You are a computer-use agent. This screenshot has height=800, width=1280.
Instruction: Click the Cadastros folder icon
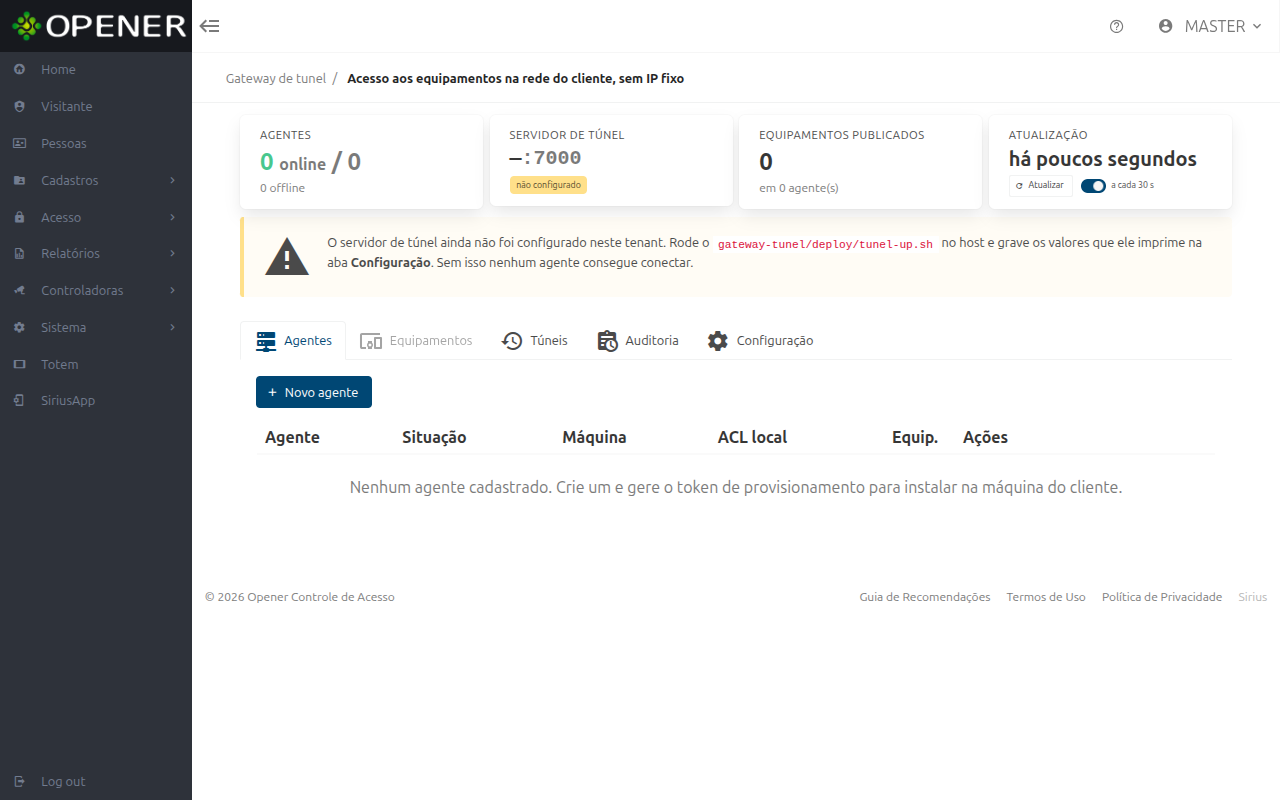pyautogui.click(x=19, y=180)
